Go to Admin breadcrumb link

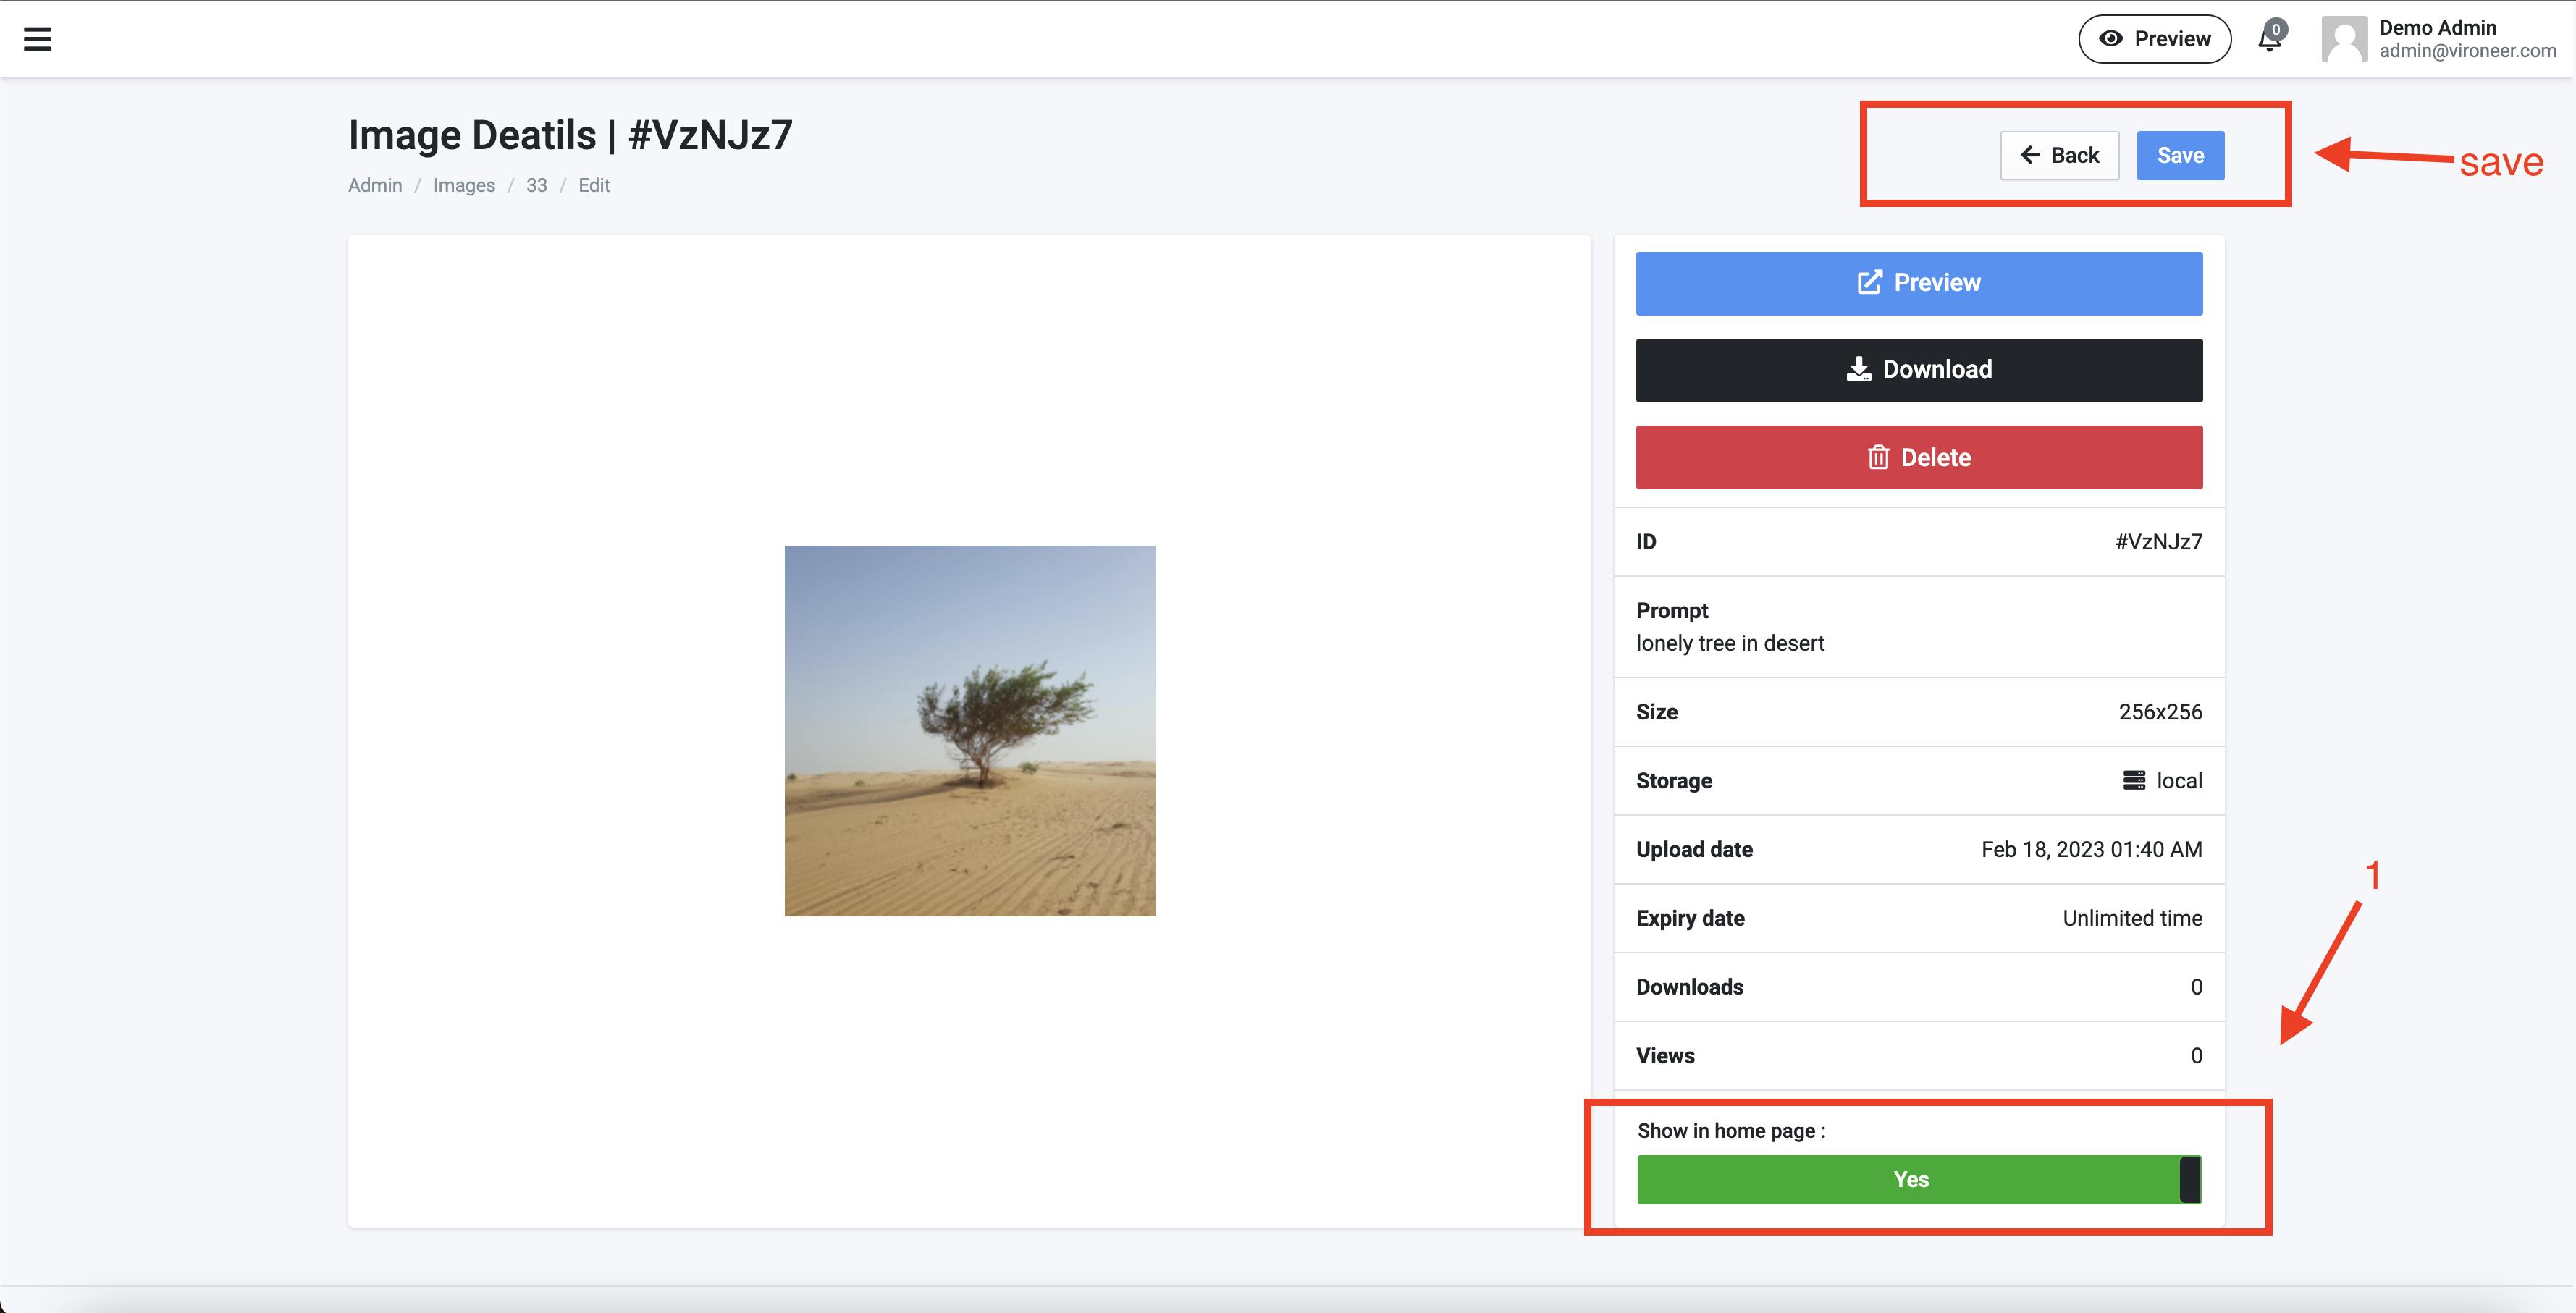tap(375, 186)
